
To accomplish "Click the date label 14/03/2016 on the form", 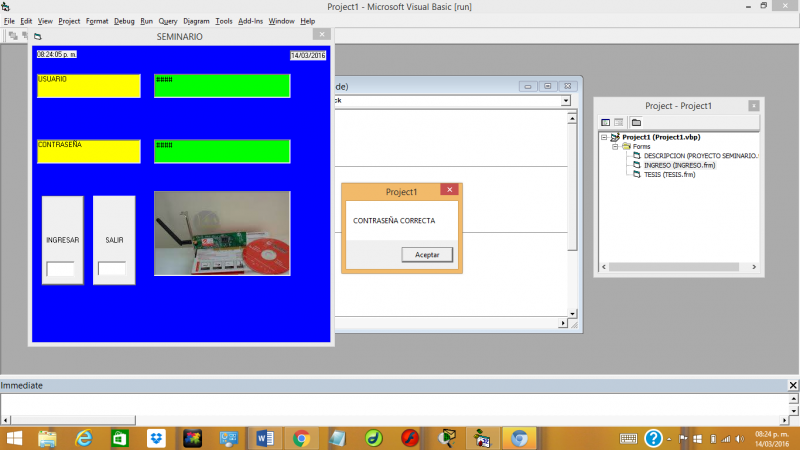I will (308, 55).
